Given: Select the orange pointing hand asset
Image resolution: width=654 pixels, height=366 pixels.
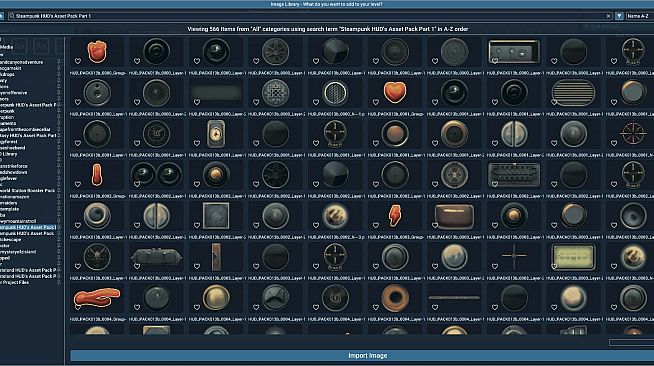Looking at the screenshot, I should click(x=97, y=298).
